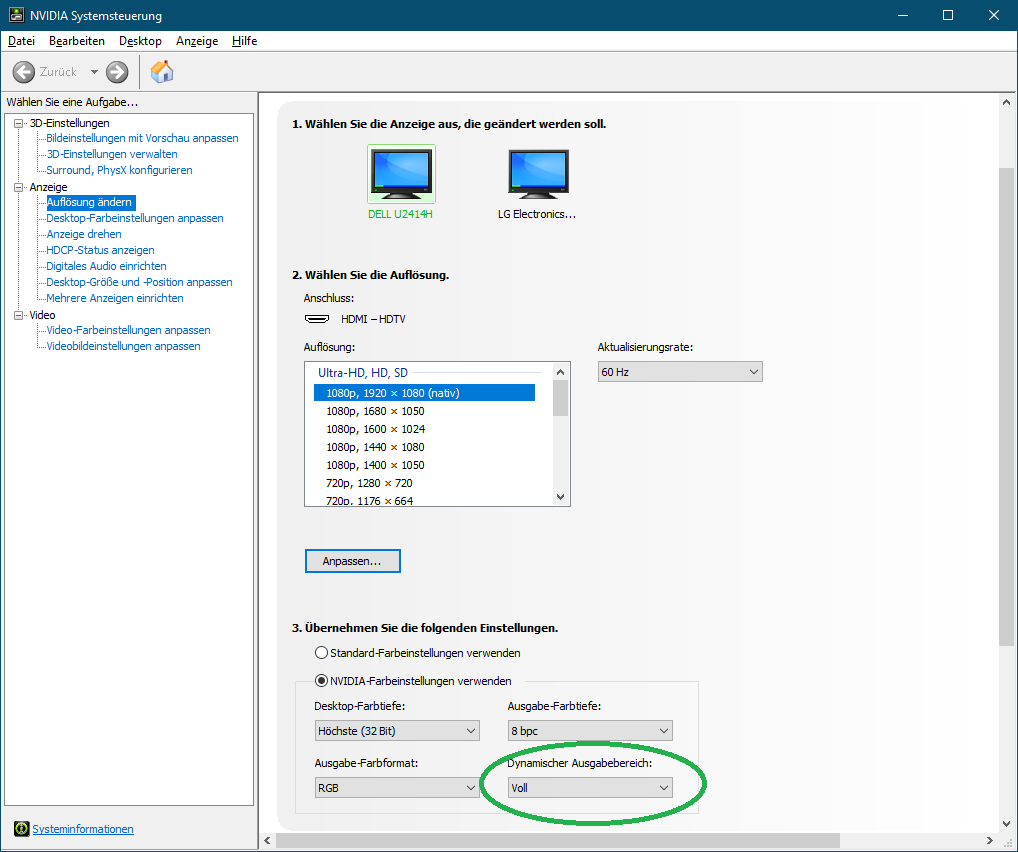Image resolution: width=1018 pixels, height=852 pixels.
Task: Collapse the 3D-Einstellungen tree node
Action: (x=19, y=123)
